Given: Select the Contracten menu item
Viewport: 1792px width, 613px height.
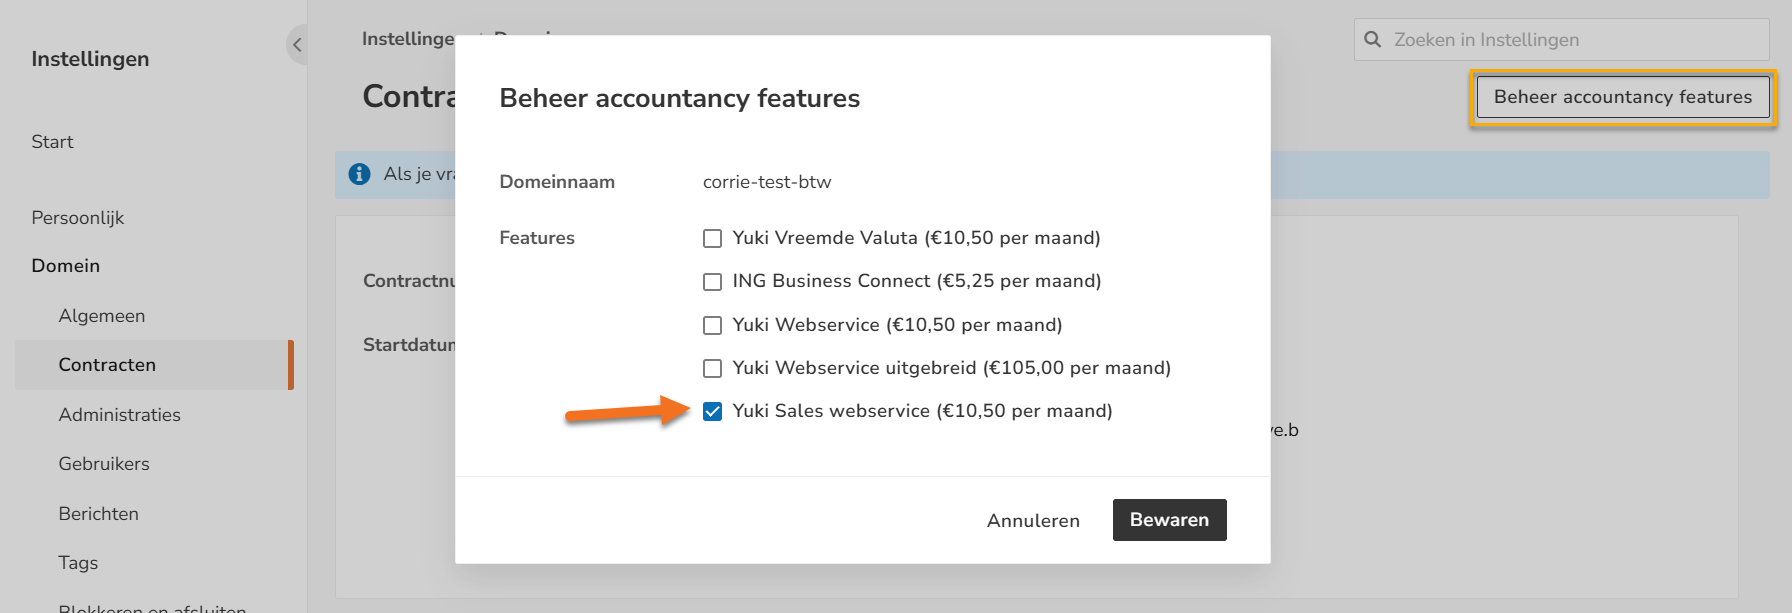Looking at the screenshot, I should pos(107,365).
